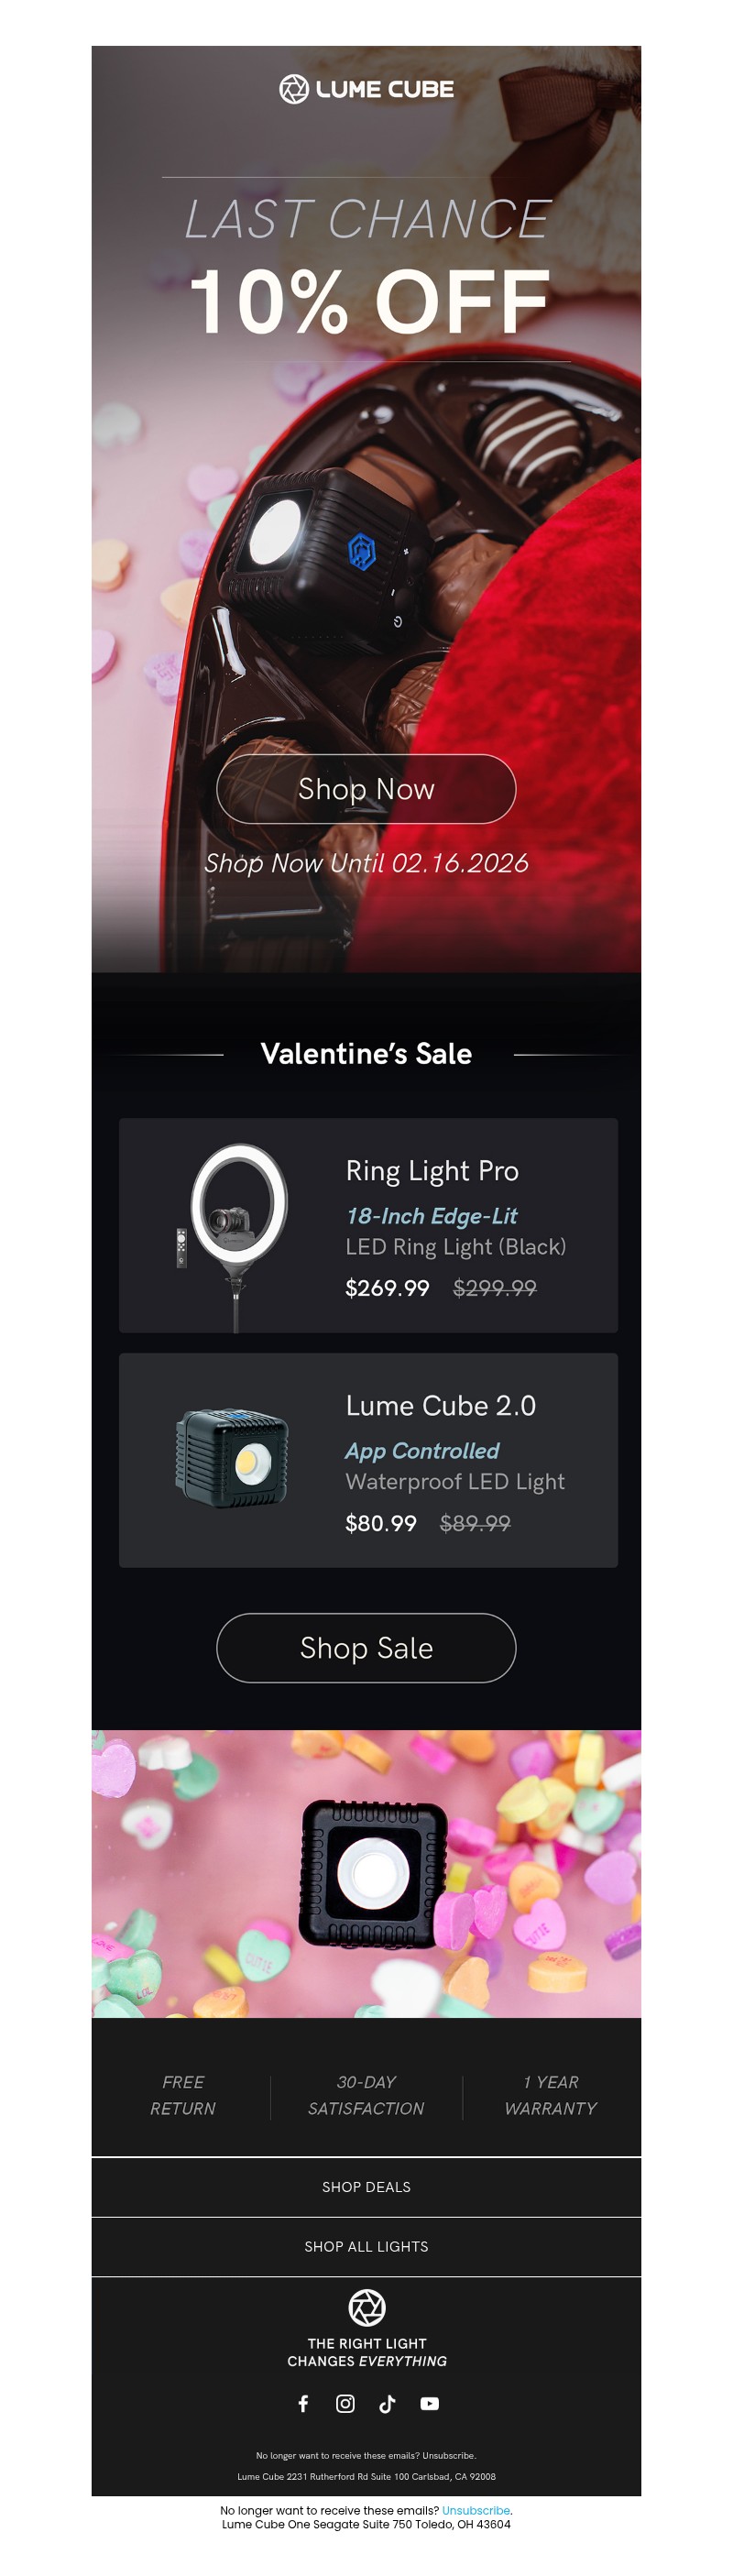Click the 18-Inch Edge-Lit description link
This screenshot has height=2576, width=733.
tap(431, 1216)
